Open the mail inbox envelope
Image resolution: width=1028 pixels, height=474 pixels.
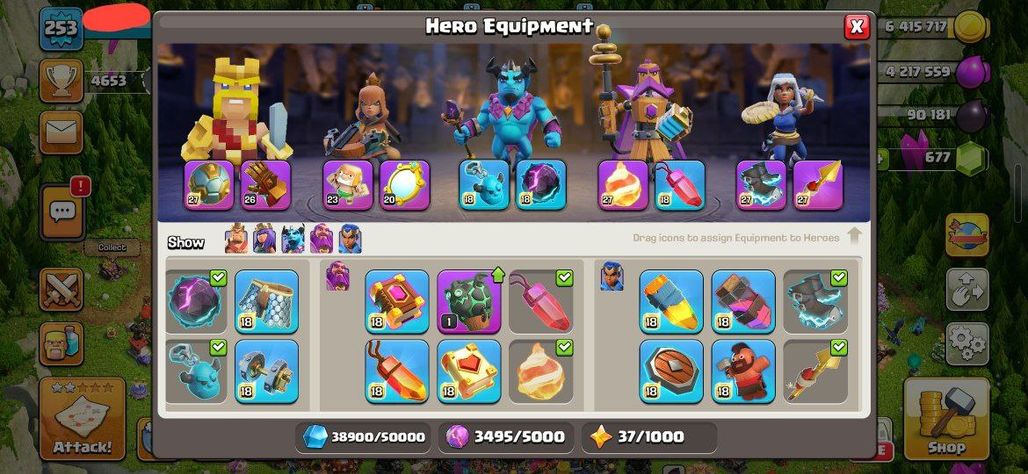pyautogui.click(x=61, y=132)
